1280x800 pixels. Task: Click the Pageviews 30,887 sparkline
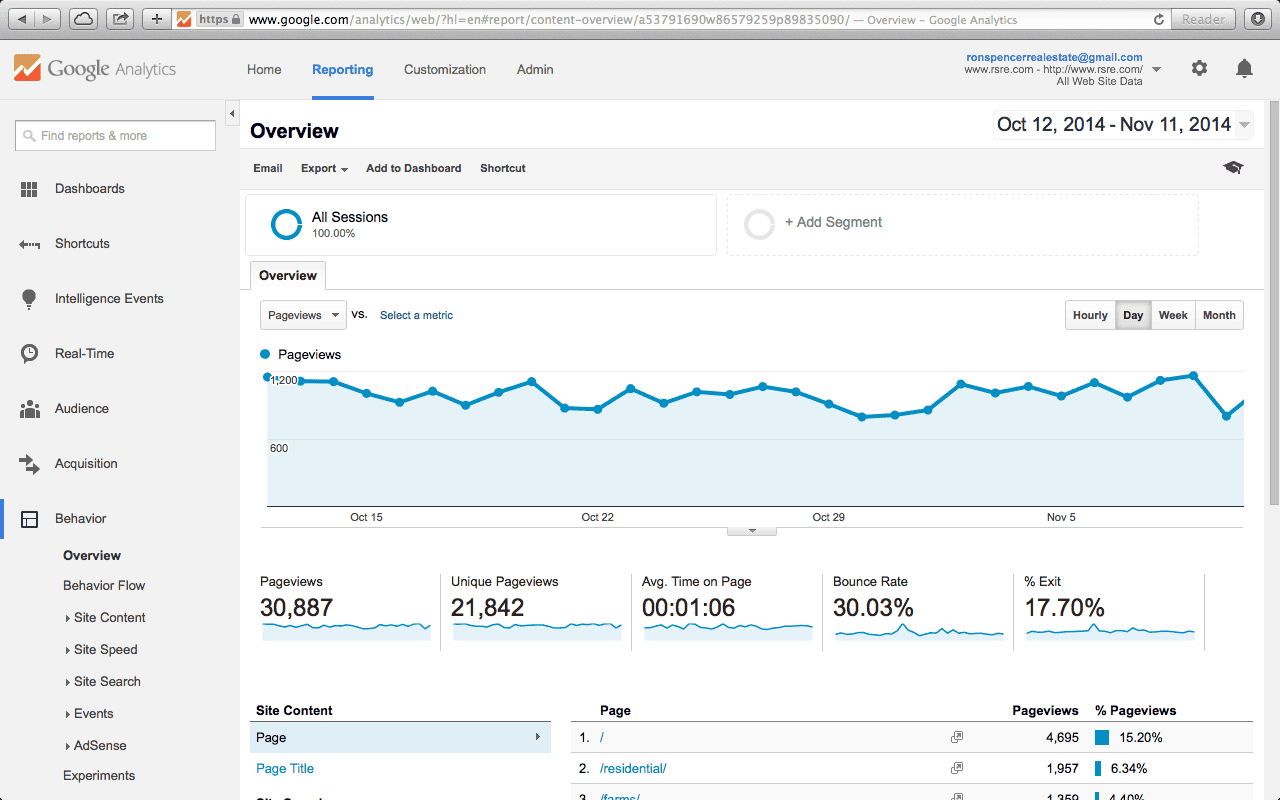(x=346, y=631)
